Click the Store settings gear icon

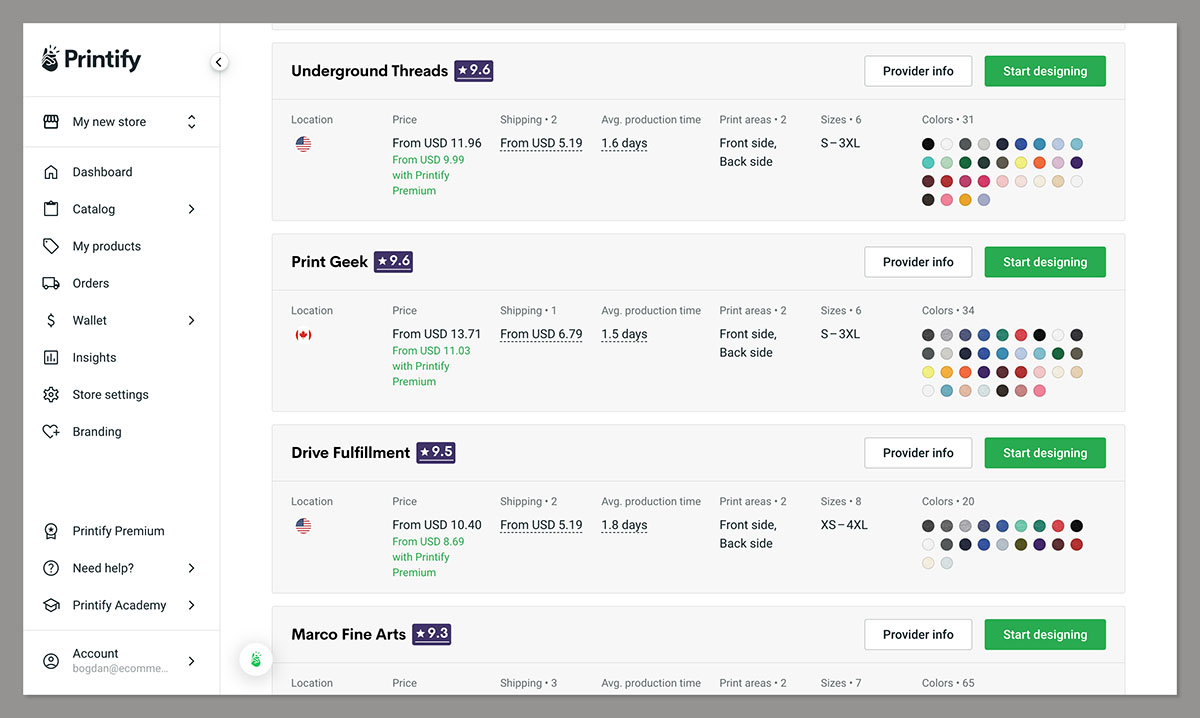[x=51, y=394]
